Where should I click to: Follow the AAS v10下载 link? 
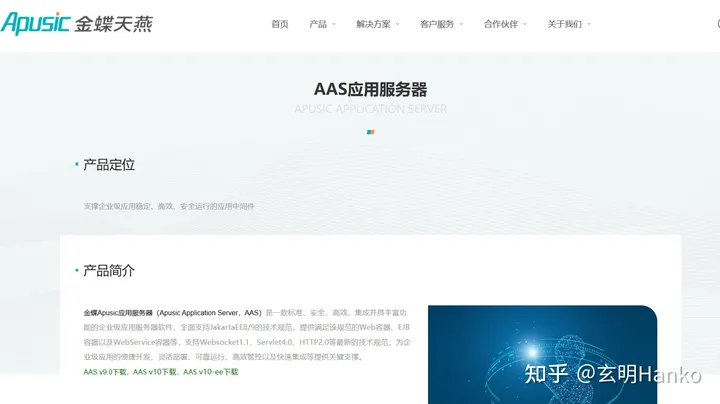[155, 372]
